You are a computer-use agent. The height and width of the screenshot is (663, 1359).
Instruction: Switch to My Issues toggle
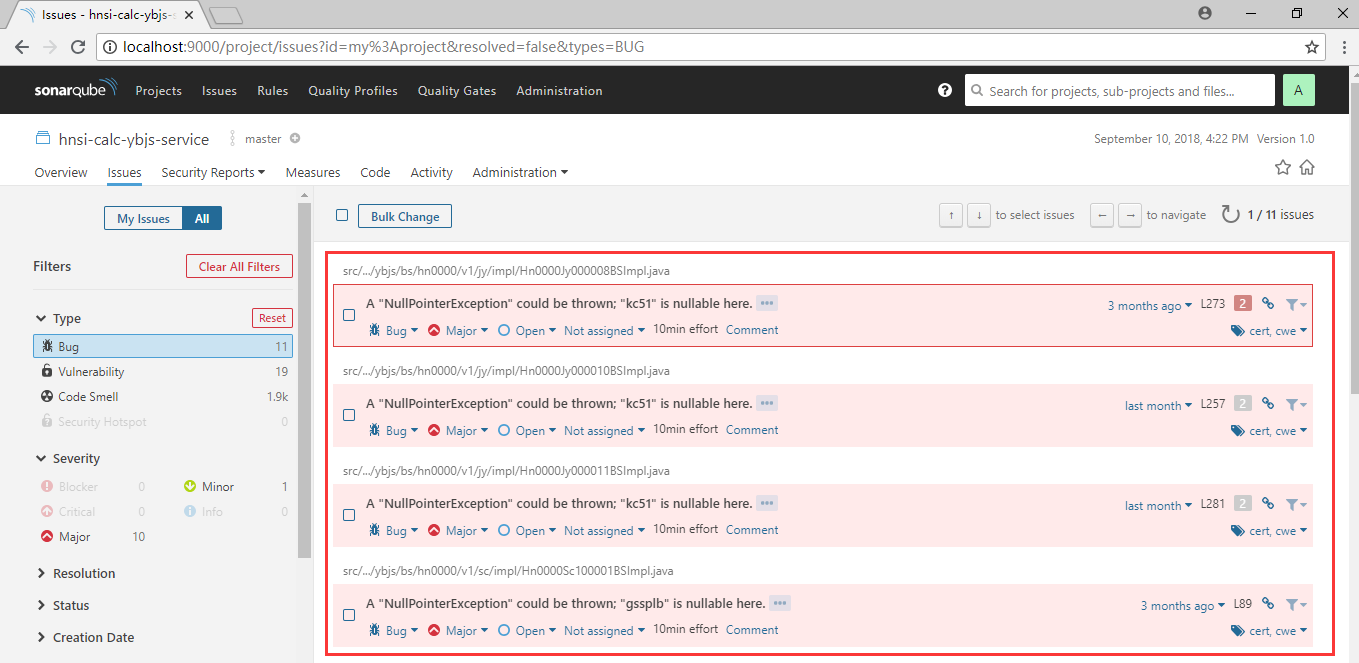coord(143,218)
